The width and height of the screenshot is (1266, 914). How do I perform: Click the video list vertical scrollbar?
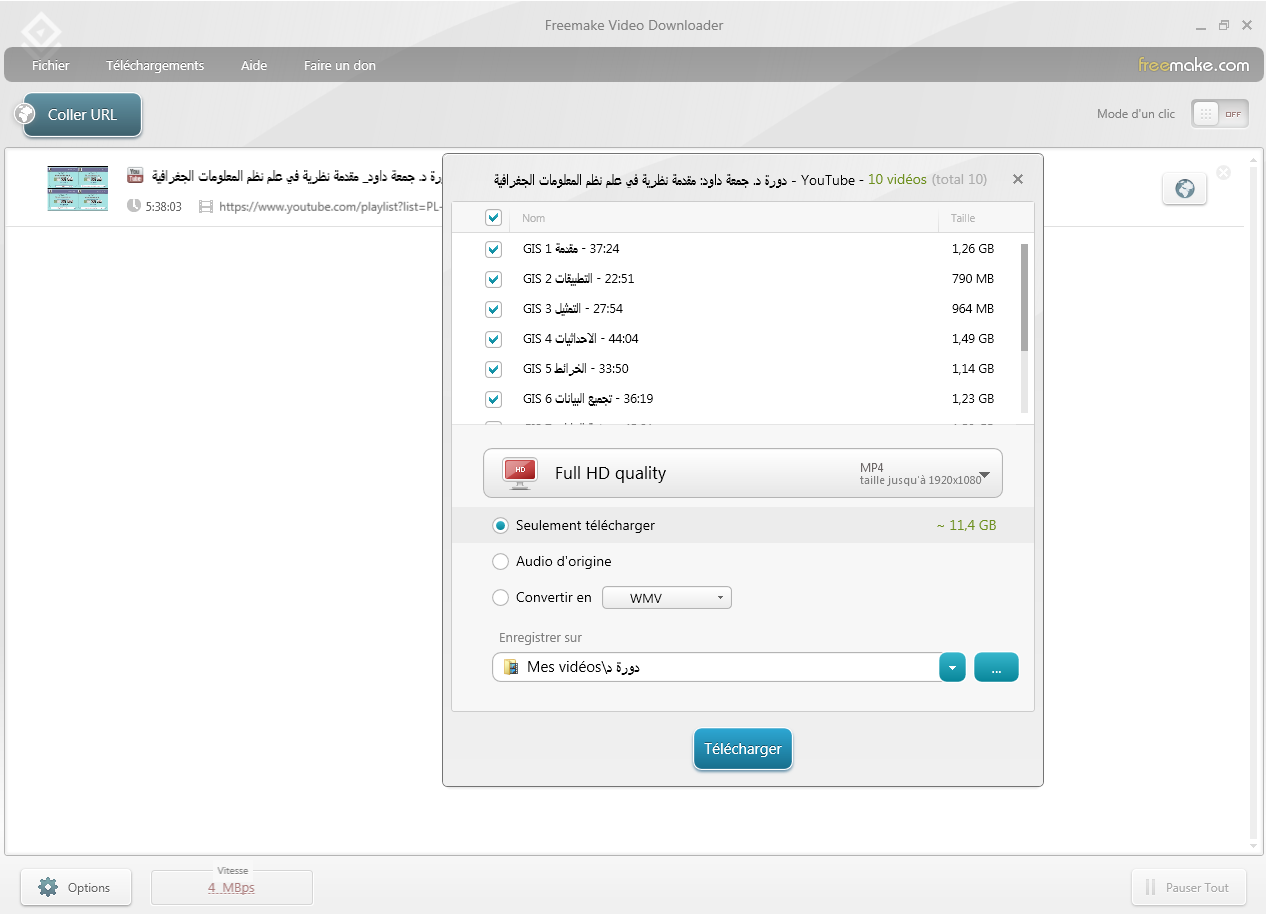tap(1024, 297)
